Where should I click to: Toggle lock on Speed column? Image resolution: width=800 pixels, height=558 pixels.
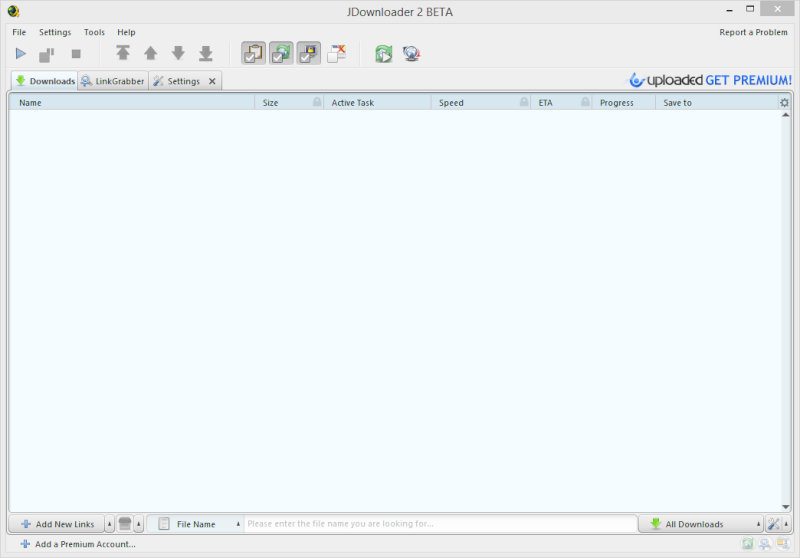point(524,102)
